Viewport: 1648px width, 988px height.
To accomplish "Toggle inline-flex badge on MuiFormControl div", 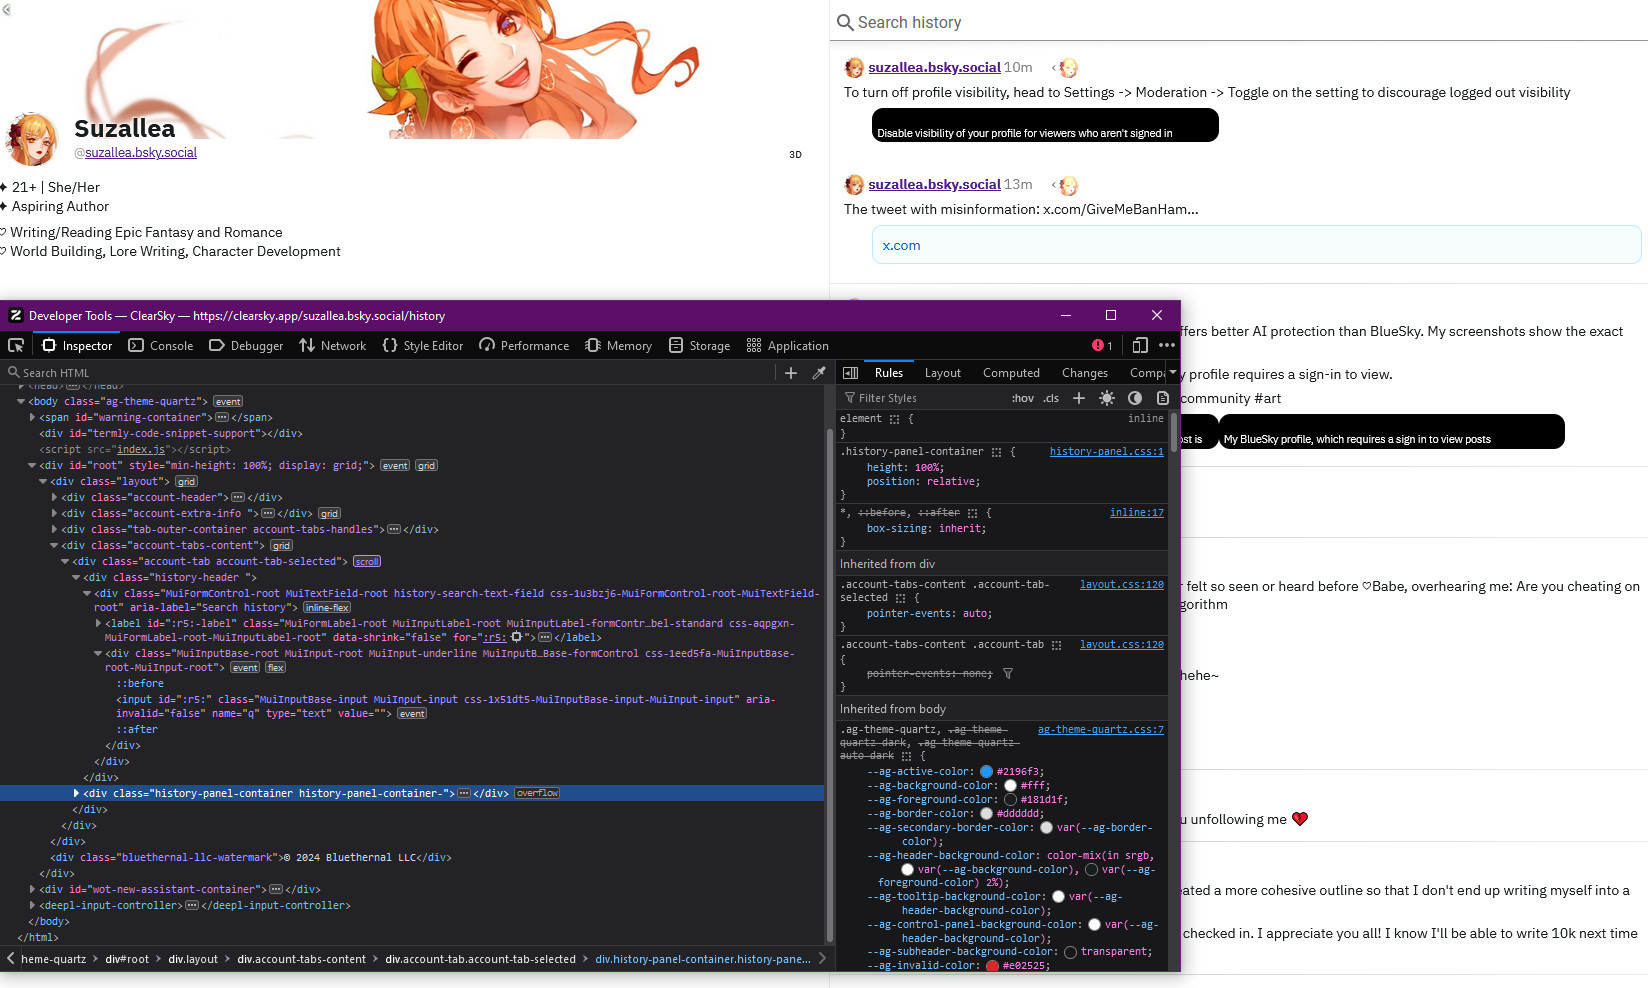I will coord(327,607).
